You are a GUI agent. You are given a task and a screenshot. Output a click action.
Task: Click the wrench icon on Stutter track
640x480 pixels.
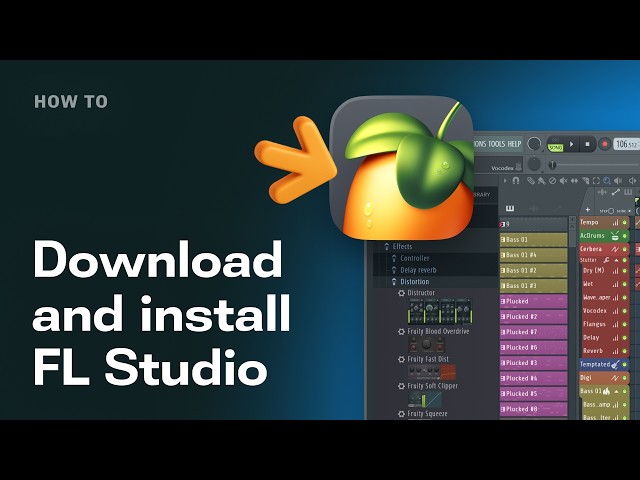click(607, 260)
